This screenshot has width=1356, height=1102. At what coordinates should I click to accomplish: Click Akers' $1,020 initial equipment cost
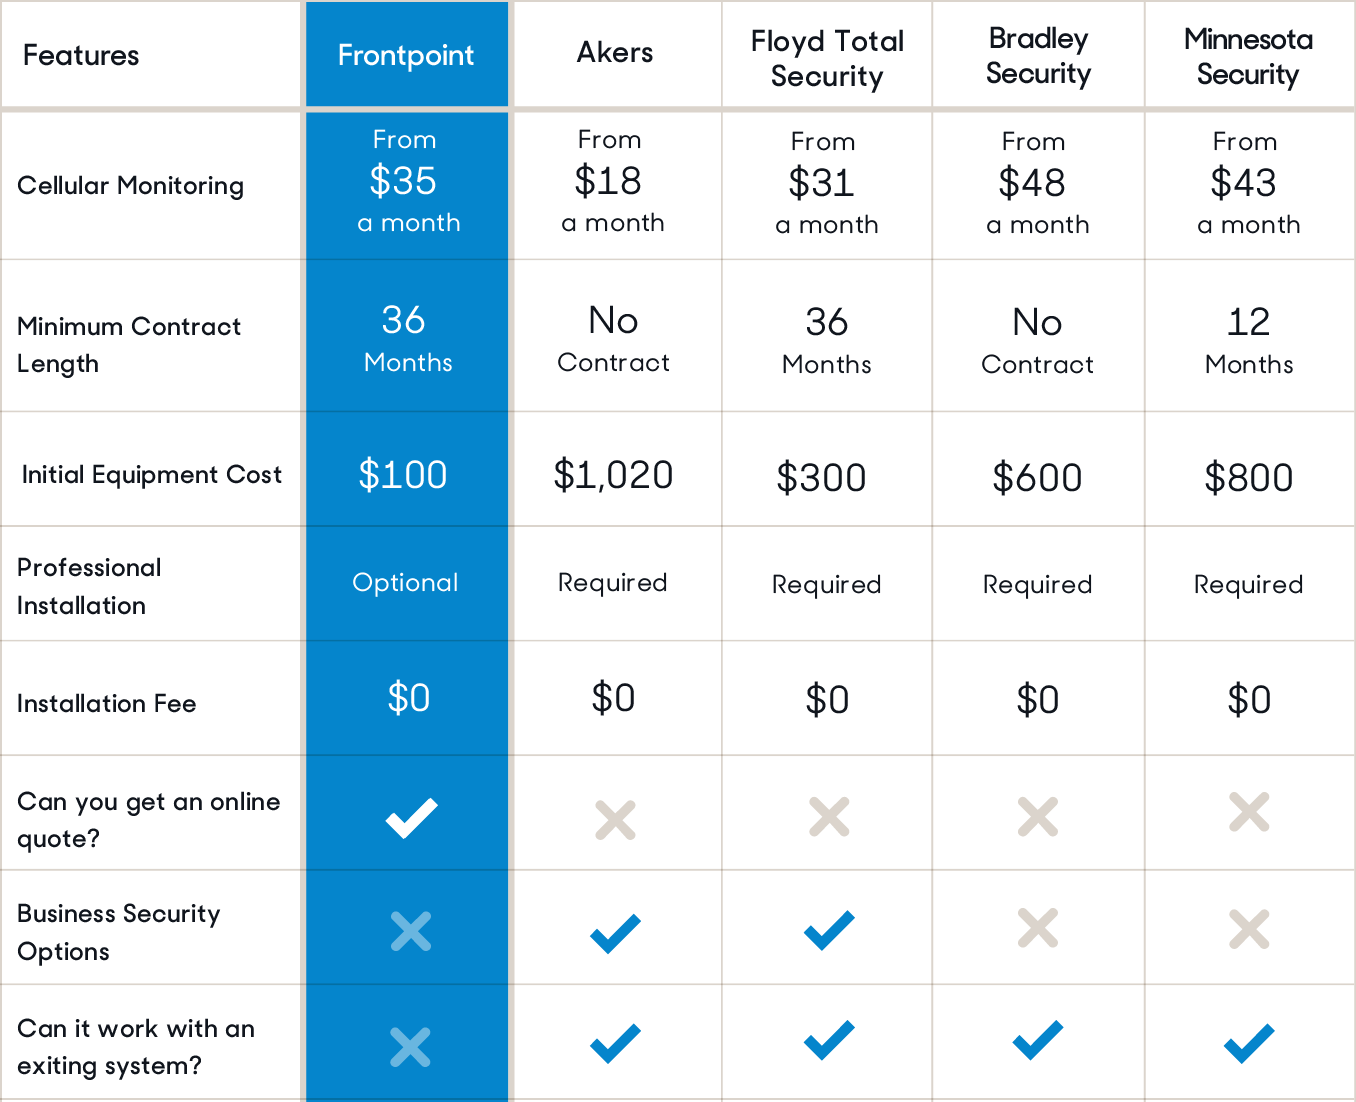(x=613, y=474)
